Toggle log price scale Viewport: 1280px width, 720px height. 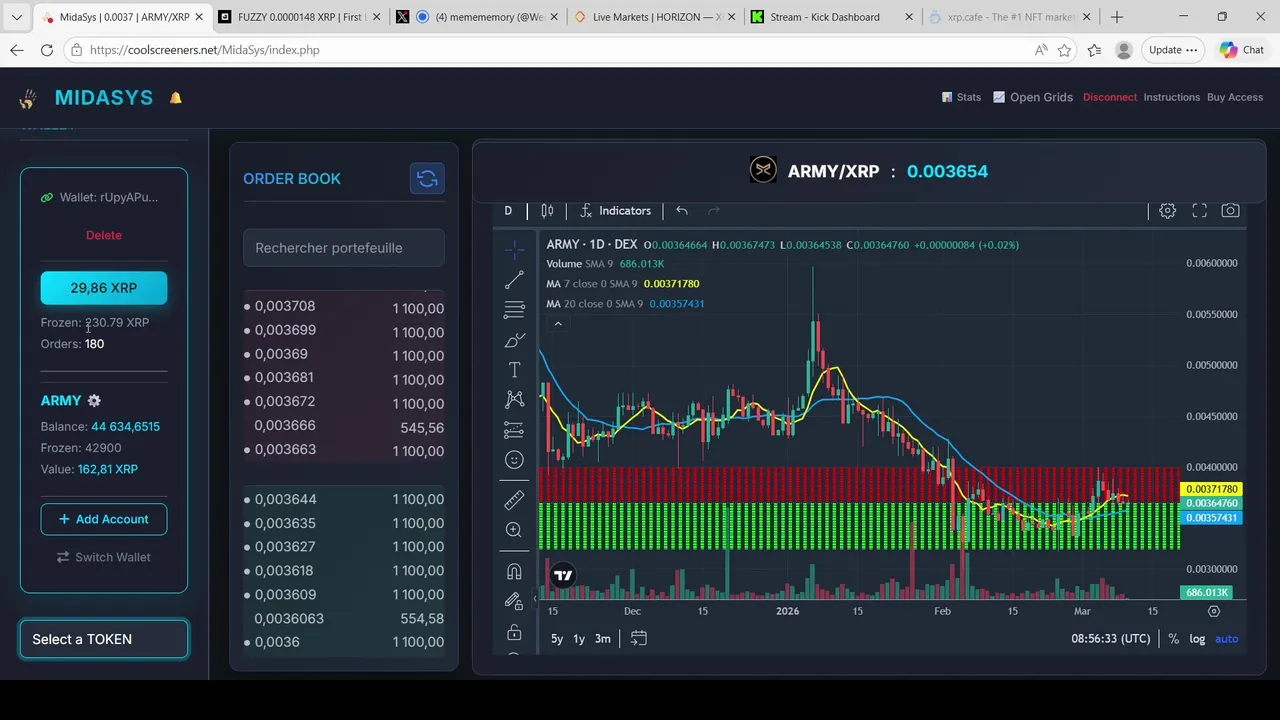1197,639
